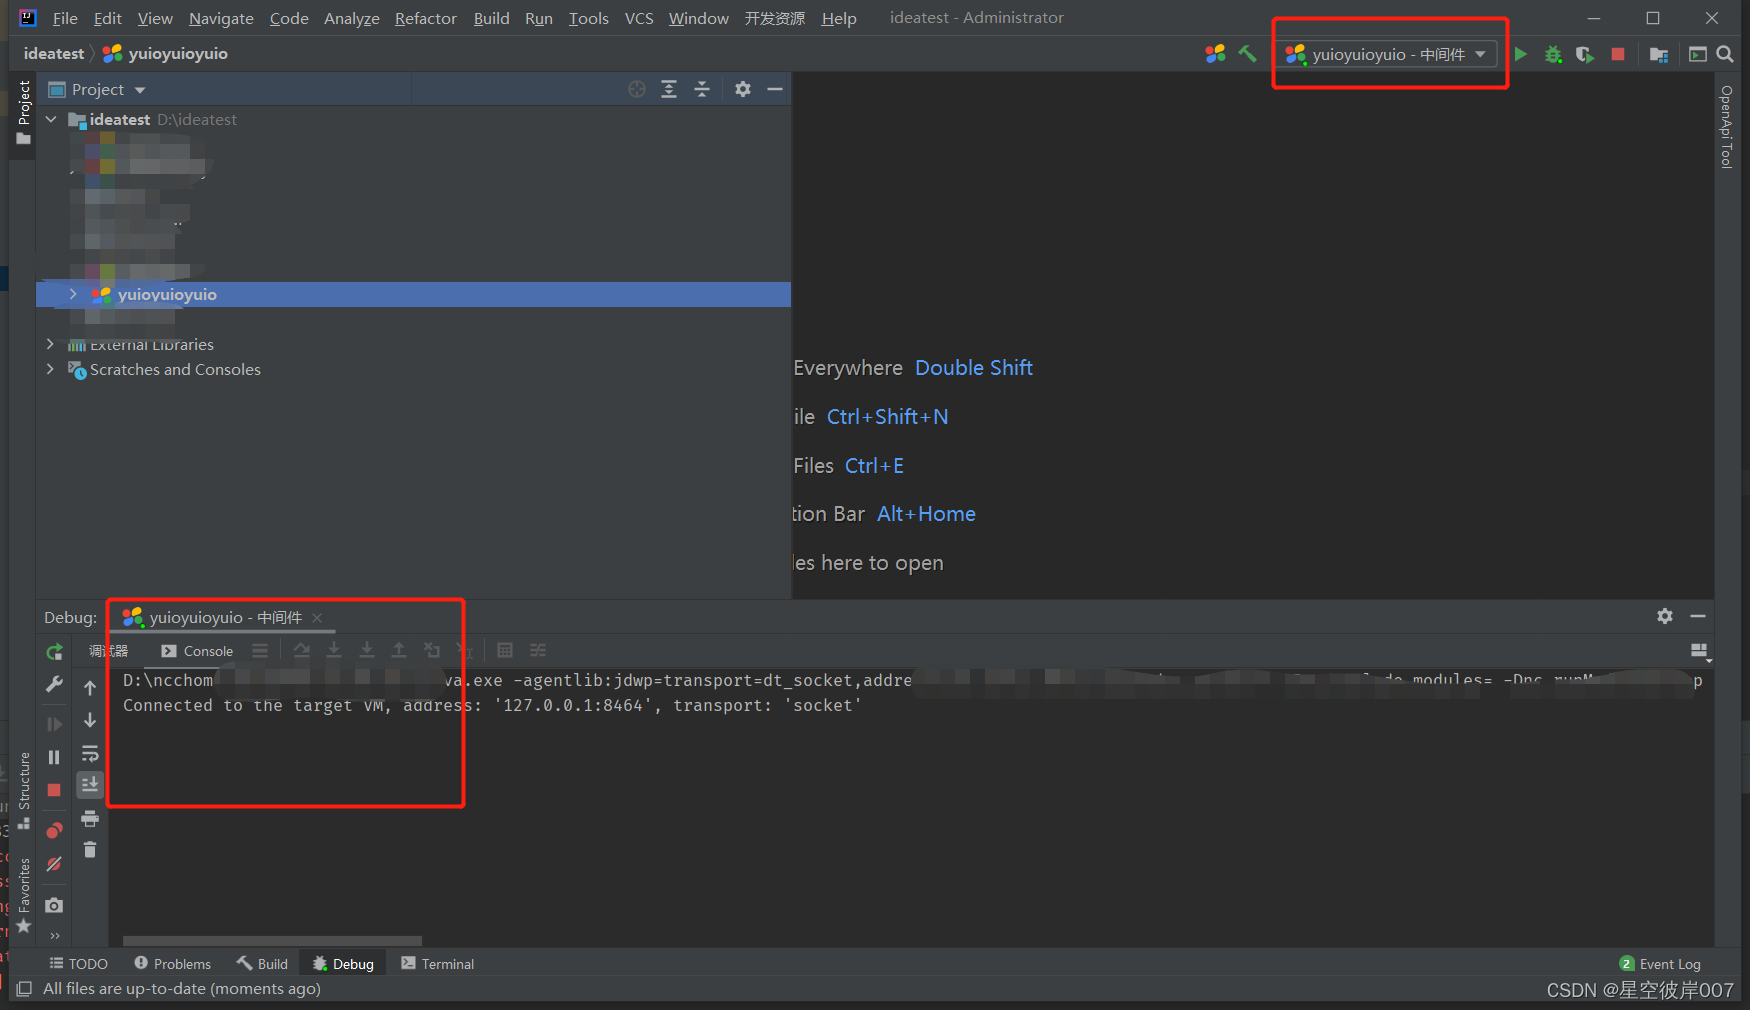Pause program in Debug sidebar
Viewport: 1750px width, 1010px height.
54,757
